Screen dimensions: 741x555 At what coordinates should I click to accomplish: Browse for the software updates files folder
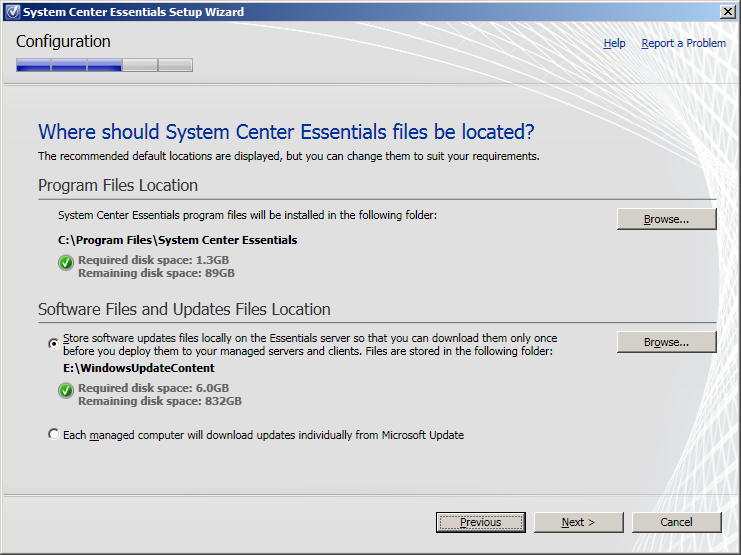coord(666,342)
